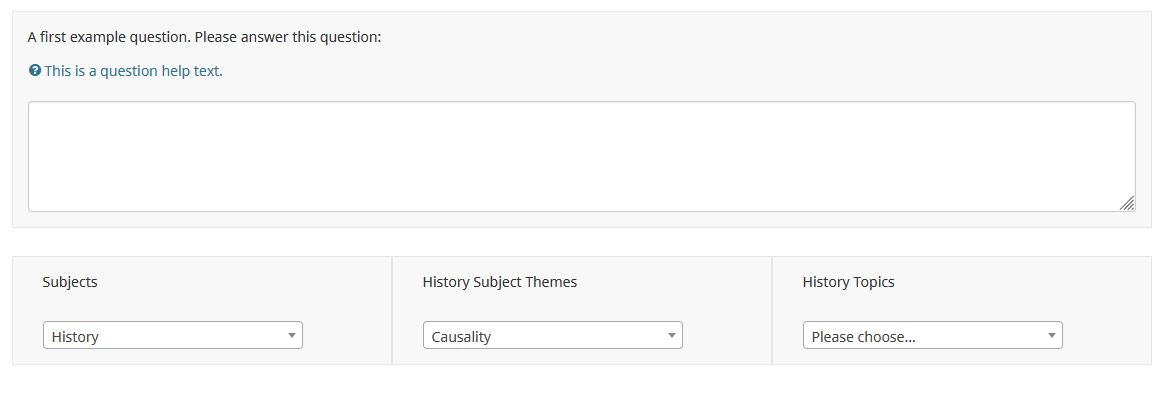The image size is (1169, 398).
Task: Click the 'A first example question' text
Action: pos(109,37)
